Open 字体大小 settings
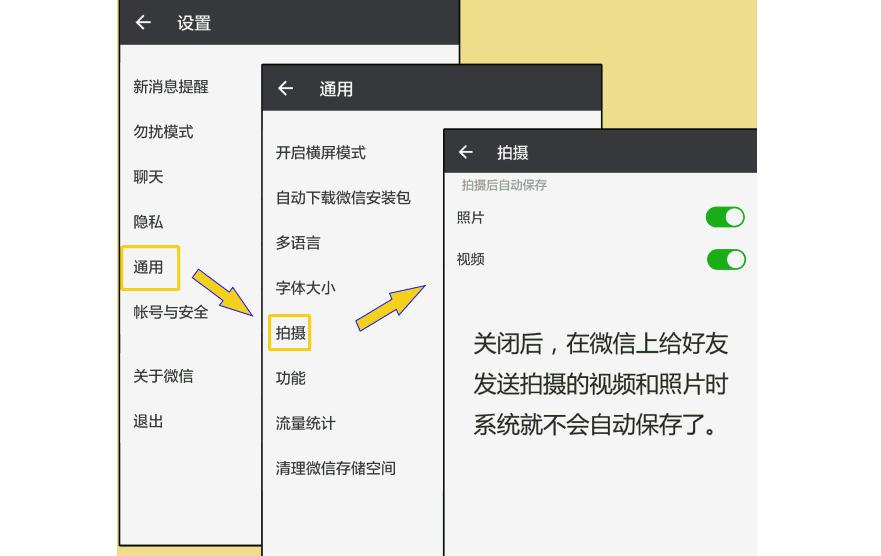Screen dimensions: 881x556 coord(306,288)
